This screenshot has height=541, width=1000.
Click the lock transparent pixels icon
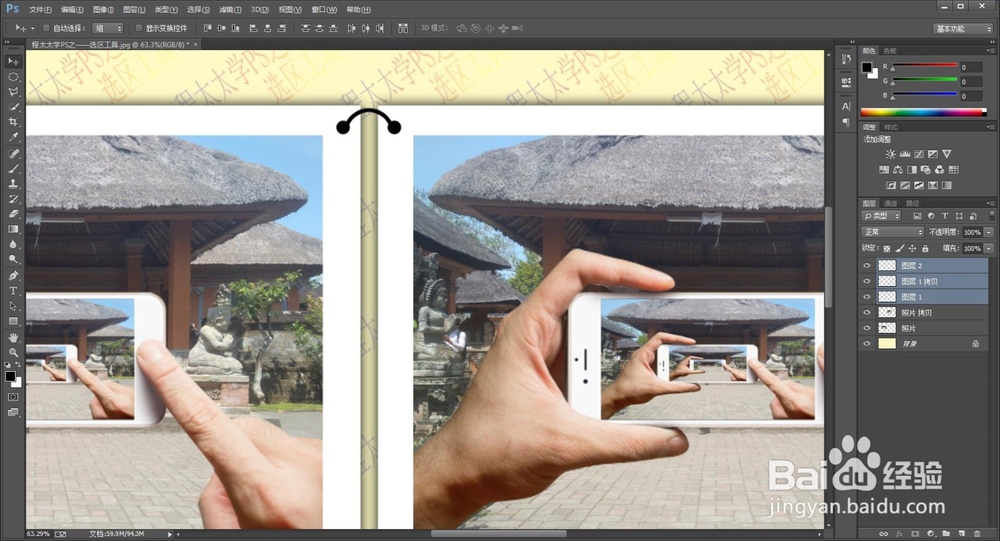(x=886, y=248)
